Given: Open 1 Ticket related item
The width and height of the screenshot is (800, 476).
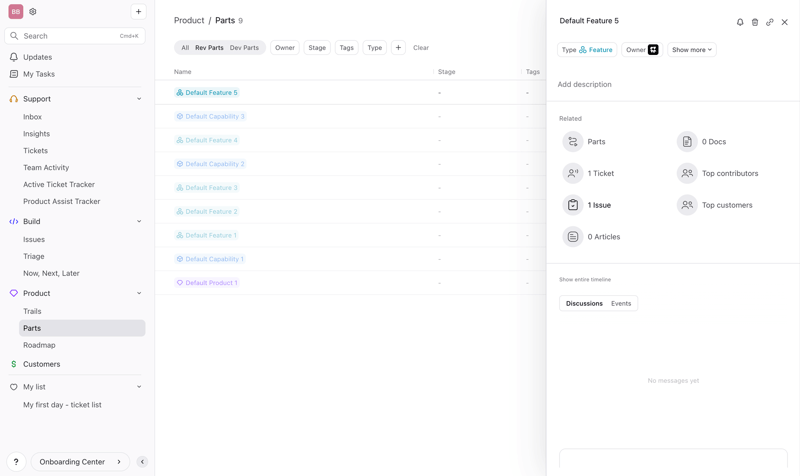Looking at the screenshot, I should tap(588, 173).
